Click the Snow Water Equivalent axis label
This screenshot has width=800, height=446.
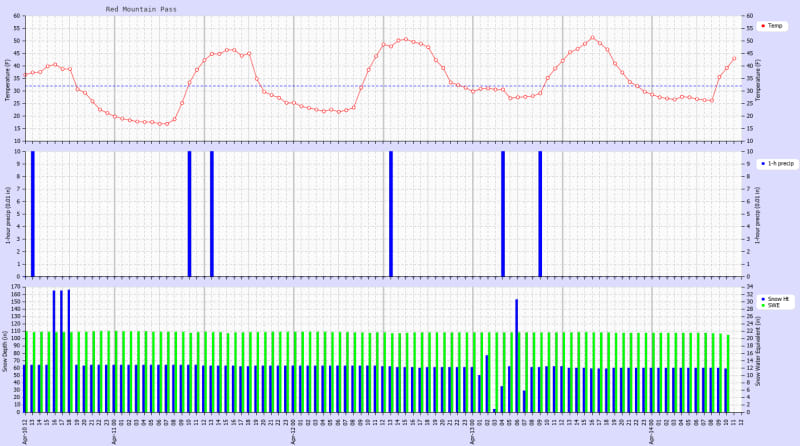(x=758, y=350)
